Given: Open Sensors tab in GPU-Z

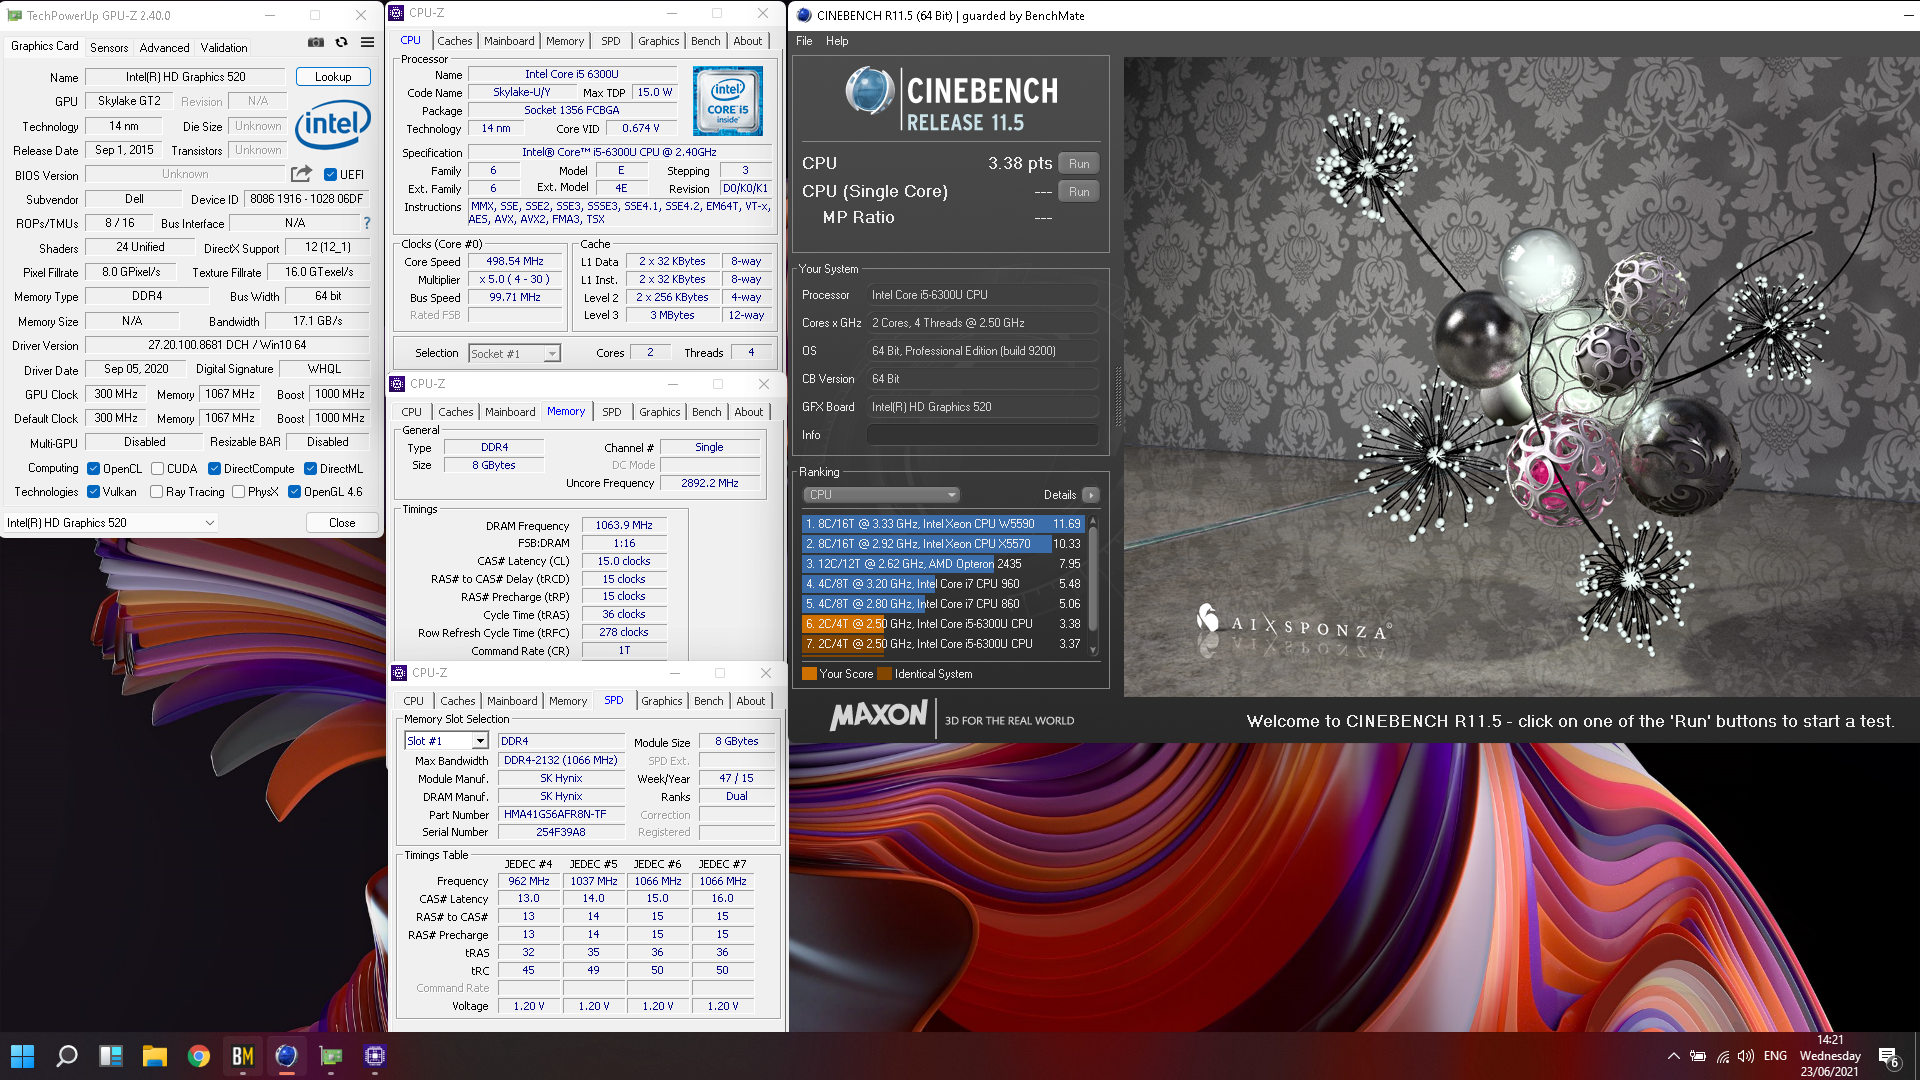Looking at the screenshot, I should [109, 48].
